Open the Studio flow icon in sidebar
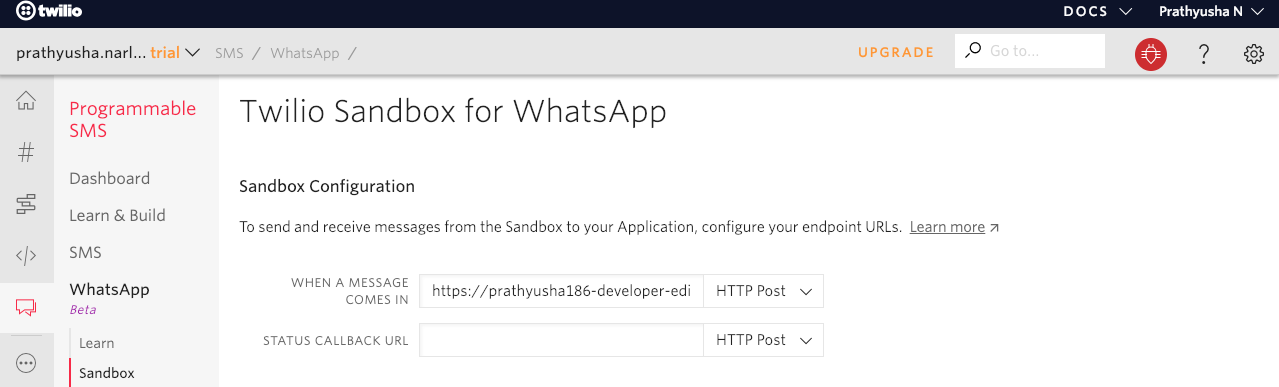 26,205
